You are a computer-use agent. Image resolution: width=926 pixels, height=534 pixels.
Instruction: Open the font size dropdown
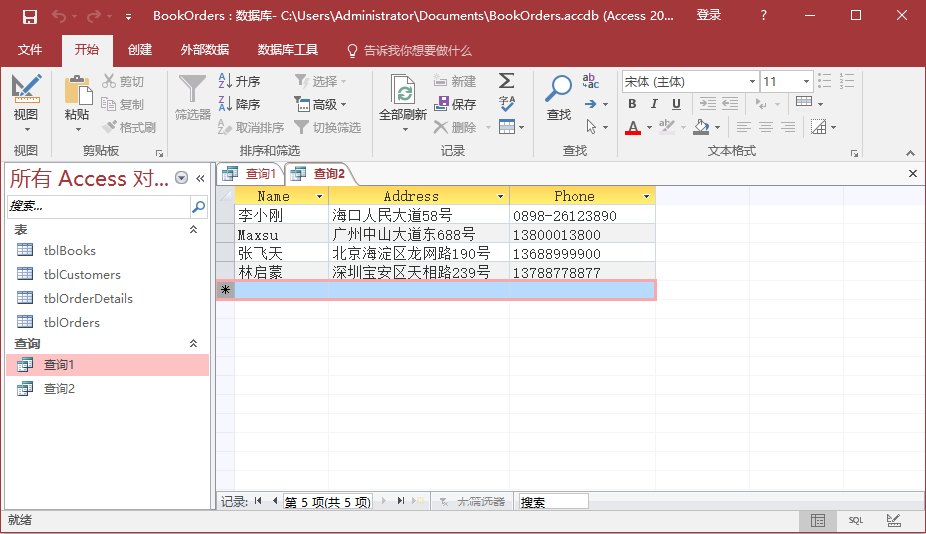pos(805,81)
